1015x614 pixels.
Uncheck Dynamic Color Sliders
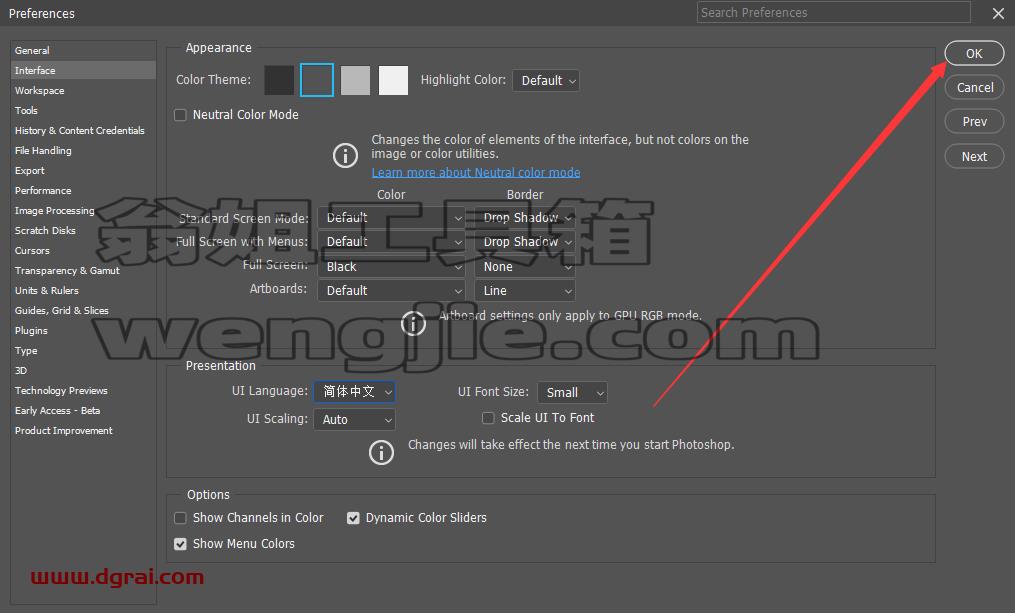point(353,518)
